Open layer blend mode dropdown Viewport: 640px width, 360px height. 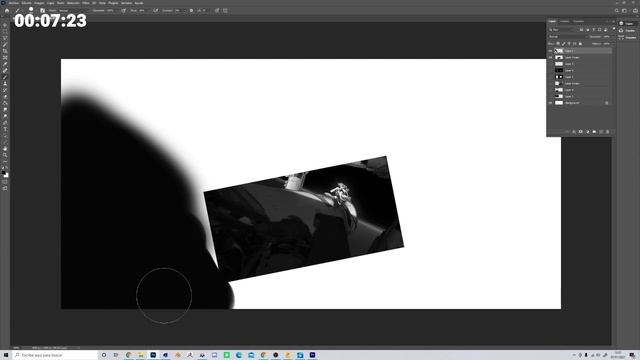(569, 37)
